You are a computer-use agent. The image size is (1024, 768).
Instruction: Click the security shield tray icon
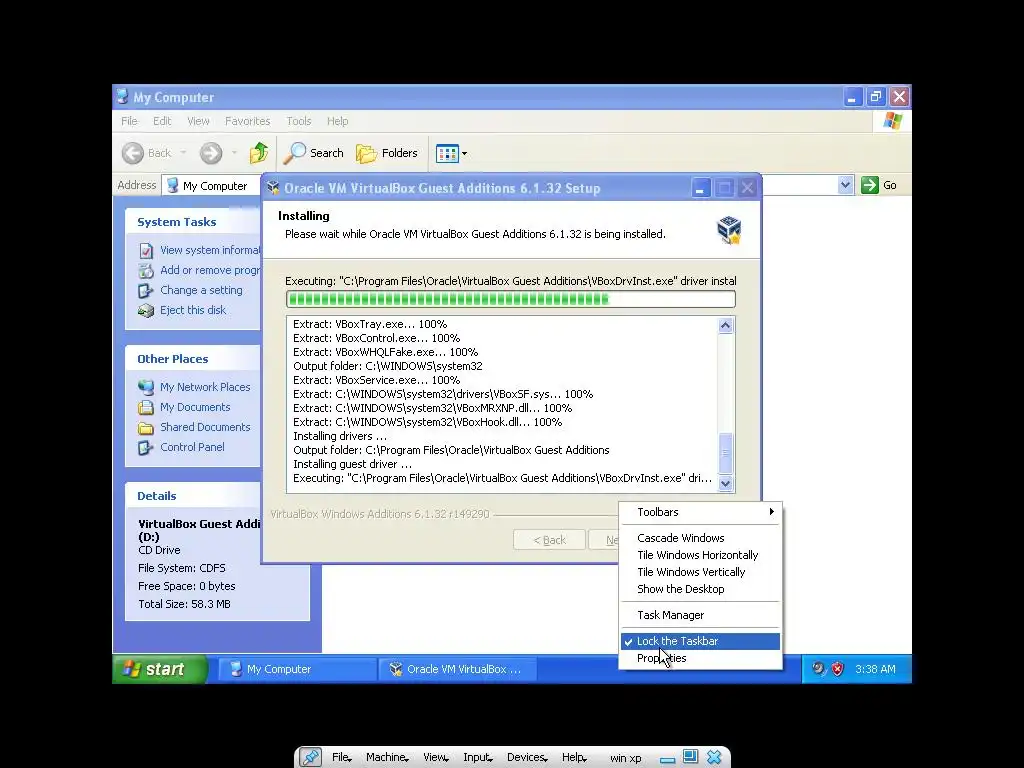point(838,669)
